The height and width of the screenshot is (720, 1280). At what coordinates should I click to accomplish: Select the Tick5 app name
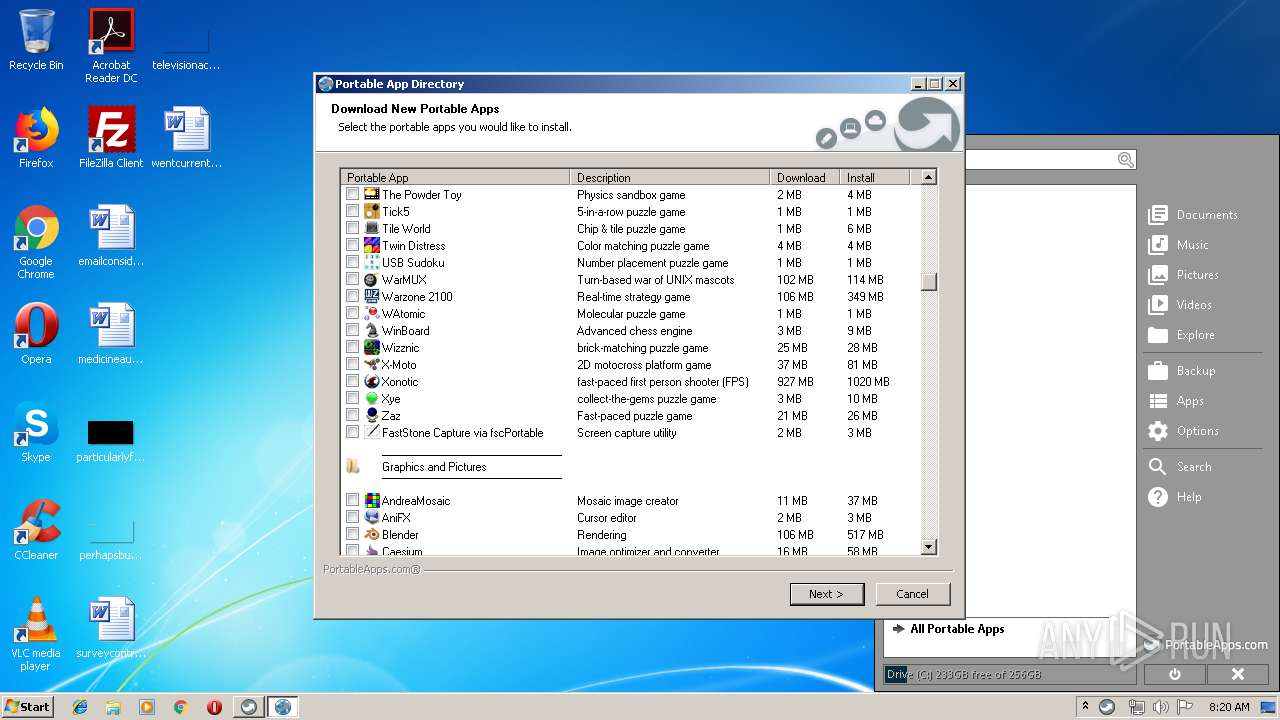tap(396, 212)
